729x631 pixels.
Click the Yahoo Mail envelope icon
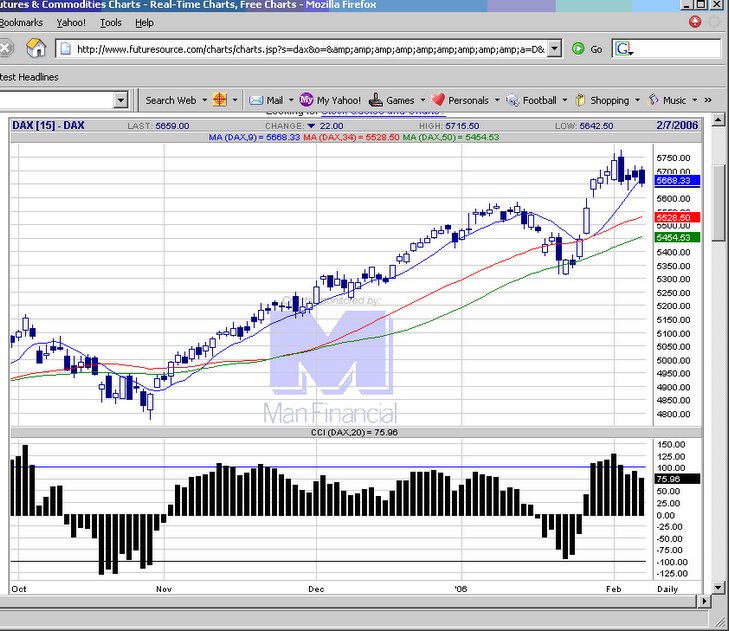click(x=256, y=100)
